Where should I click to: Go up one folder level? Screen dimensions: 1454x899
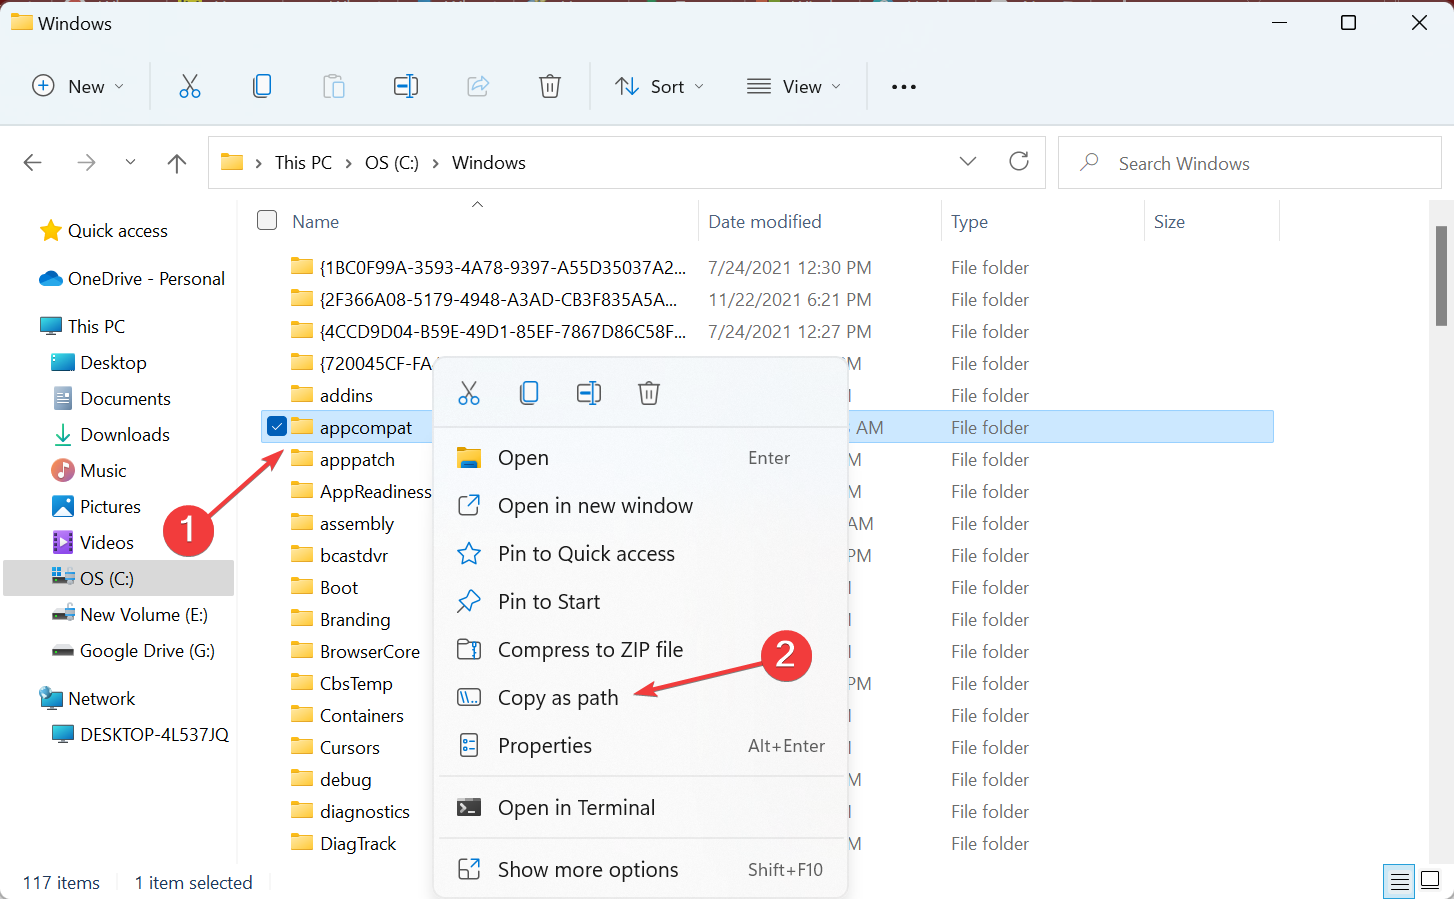(177, 162)
